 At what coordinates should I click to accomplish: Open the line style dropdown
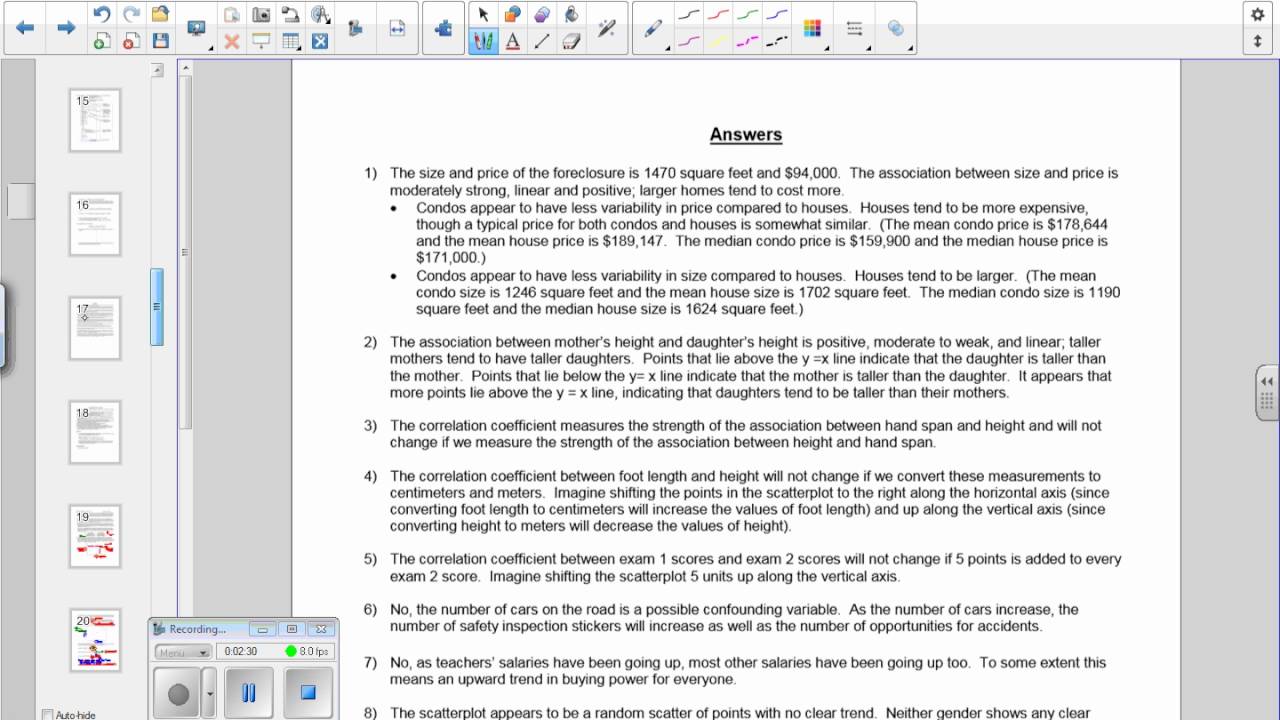tap(854, 28)
